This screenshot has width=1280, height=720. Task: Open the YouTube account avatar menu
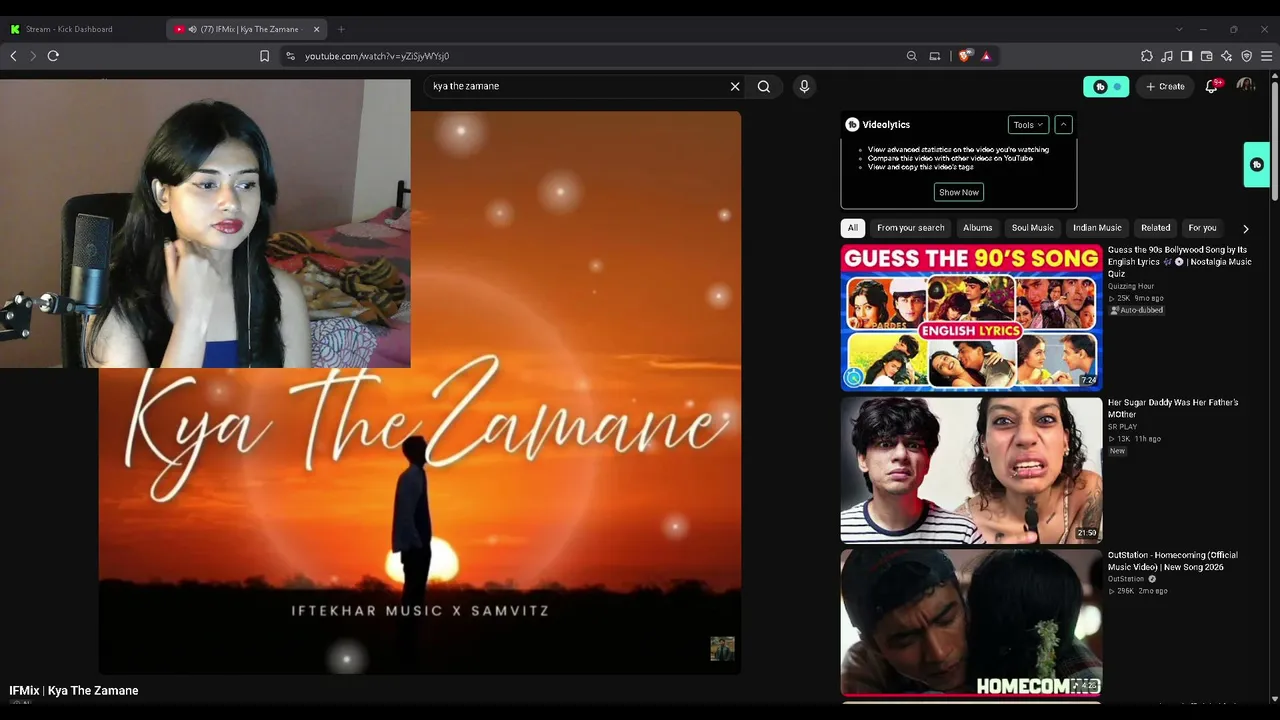click(1245, 86)
